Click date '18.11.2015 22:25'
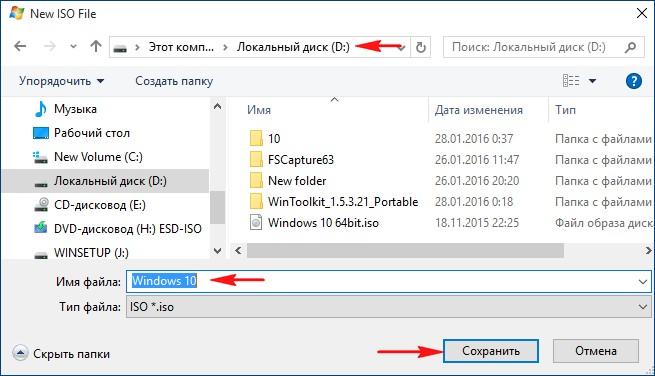The height and width of the screenshot is (376, 655). (477, 223)
